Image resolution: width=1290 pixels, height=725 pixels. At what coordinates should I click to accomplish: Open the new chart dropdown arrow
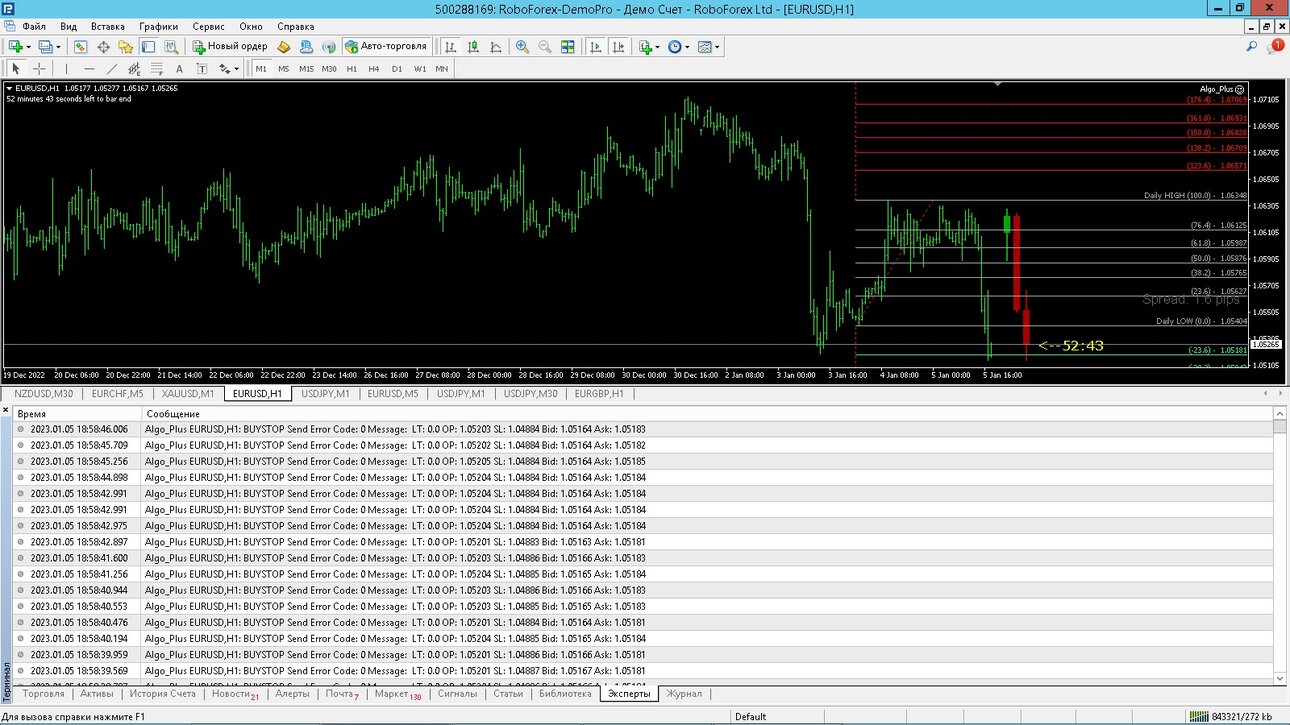(x=29, y=47)
